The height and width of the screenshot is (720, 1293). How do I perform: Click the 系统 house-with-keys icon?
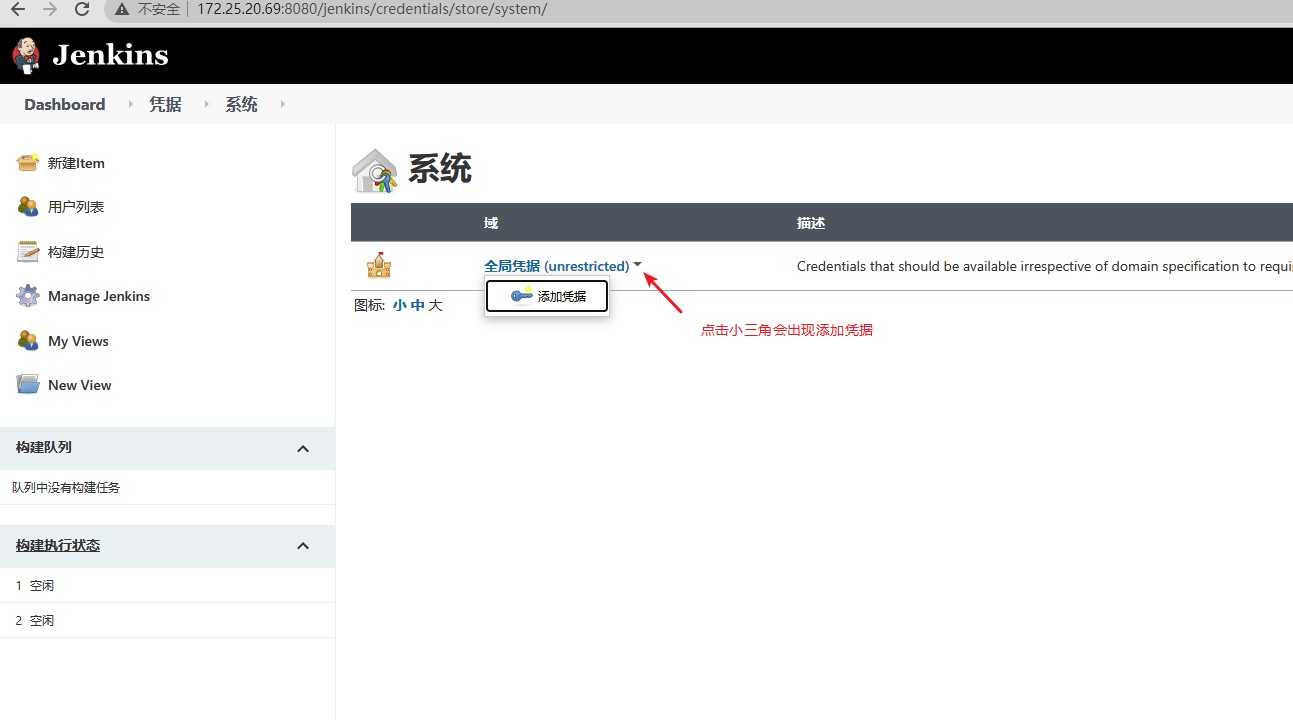[375, 170]
